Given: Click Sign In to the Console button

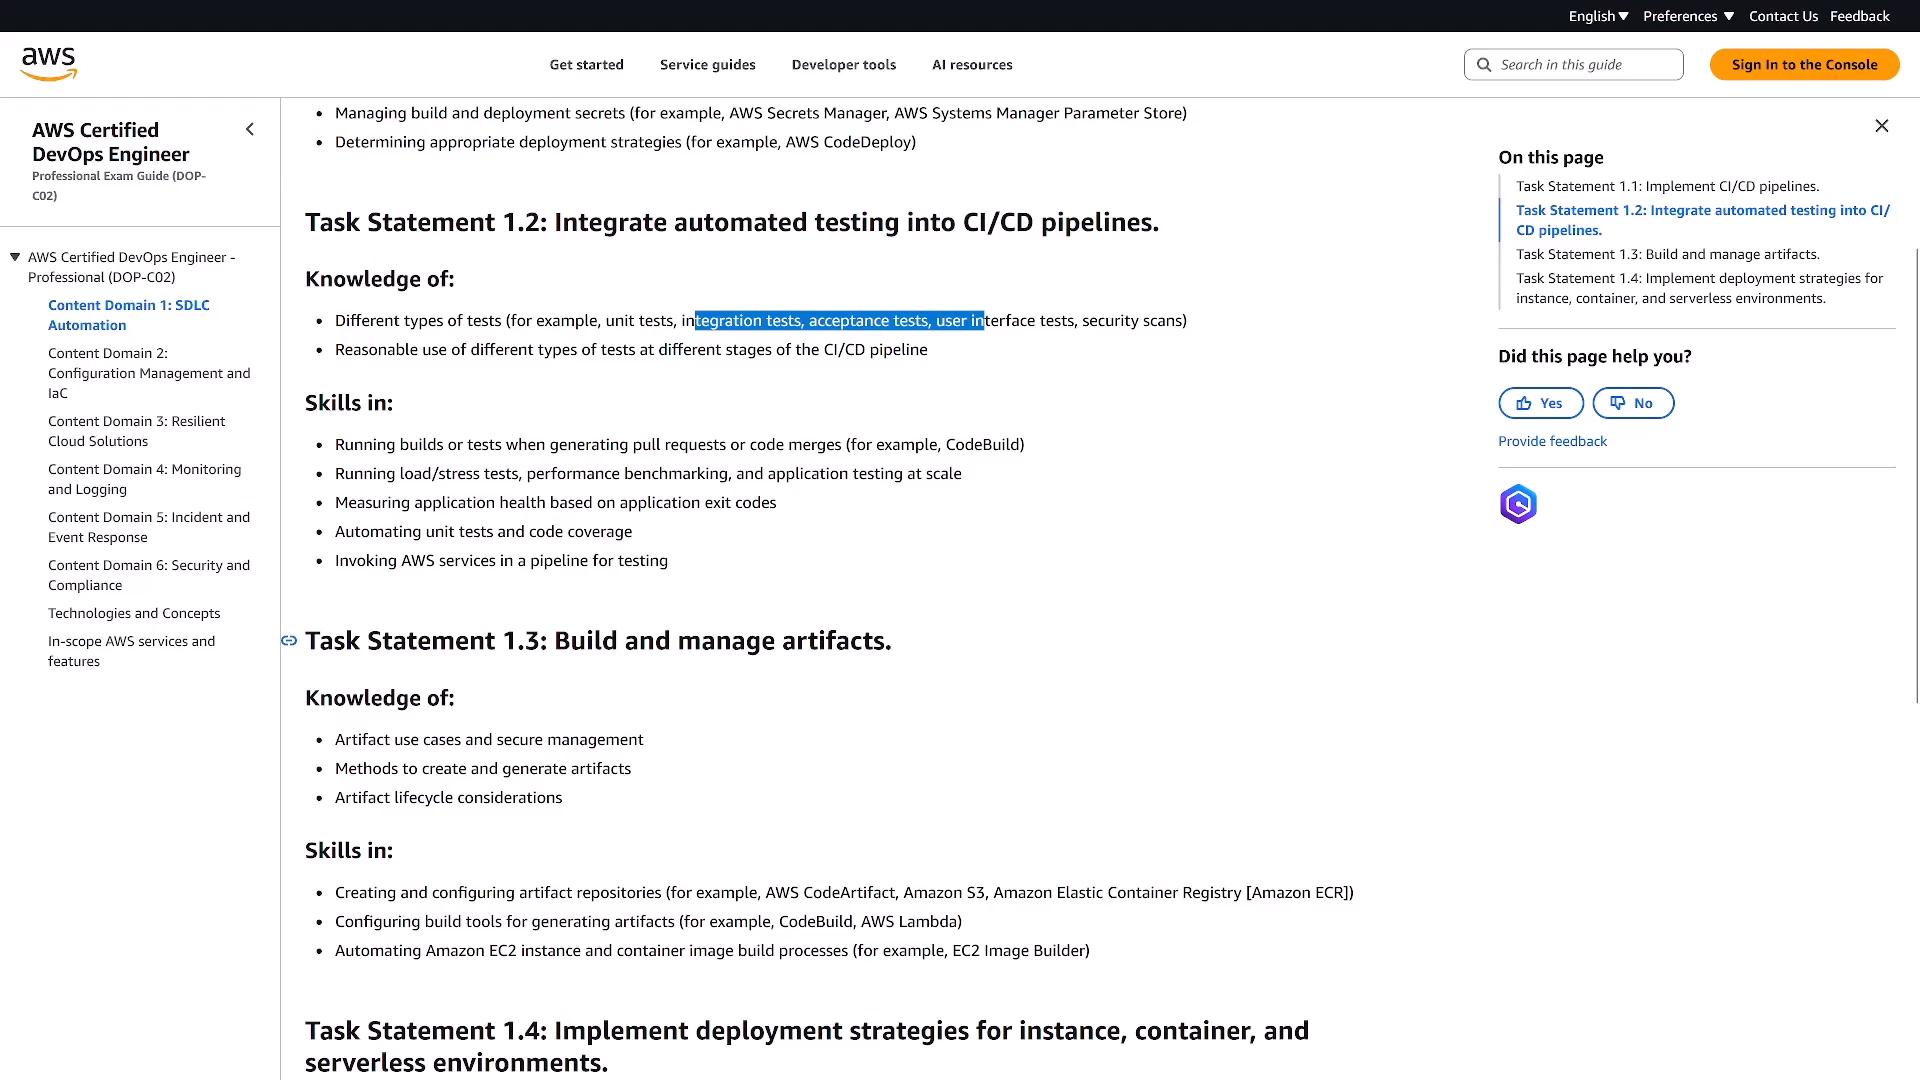Looking at the screenshot, I should [x=1804, y=64].
